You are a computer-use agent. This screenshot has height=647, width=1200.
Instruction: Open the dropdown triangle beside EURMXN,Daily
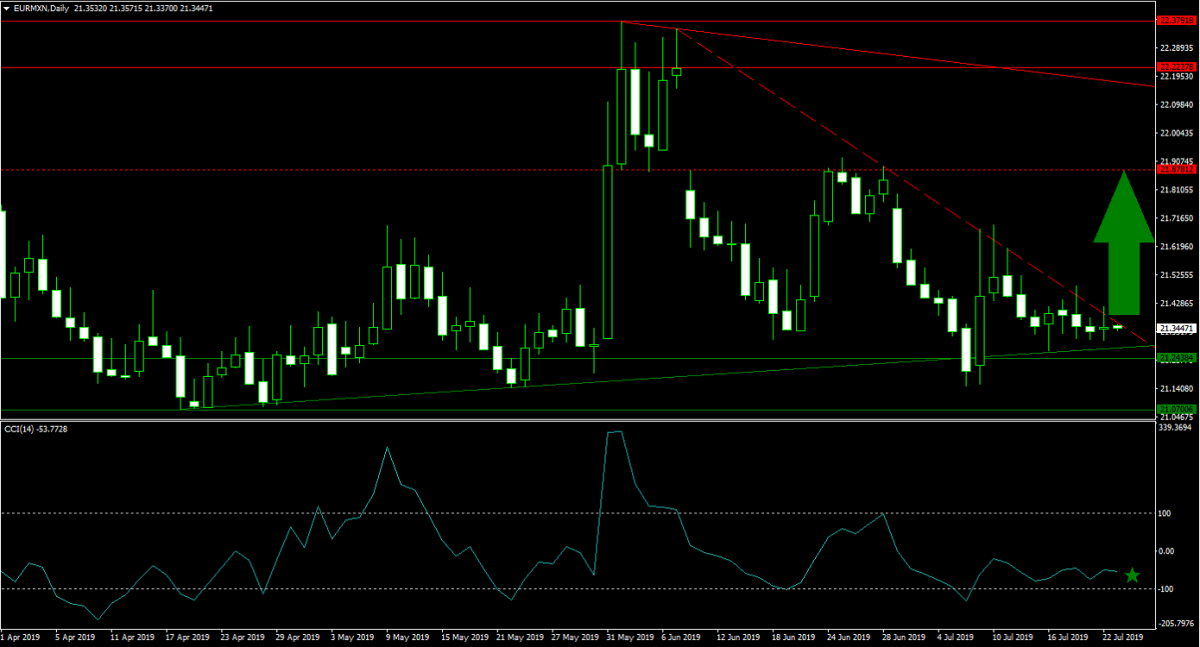tap(8, 6)
